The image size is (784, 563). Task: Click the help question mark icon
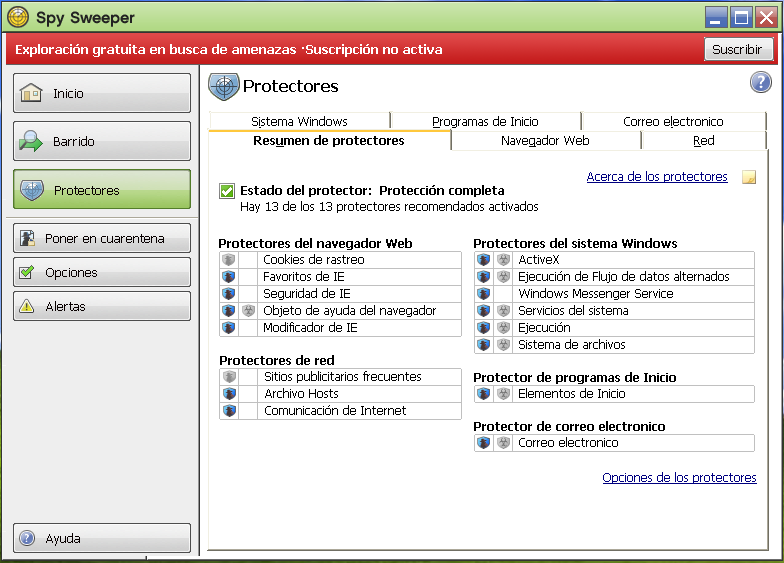point(760,82)
